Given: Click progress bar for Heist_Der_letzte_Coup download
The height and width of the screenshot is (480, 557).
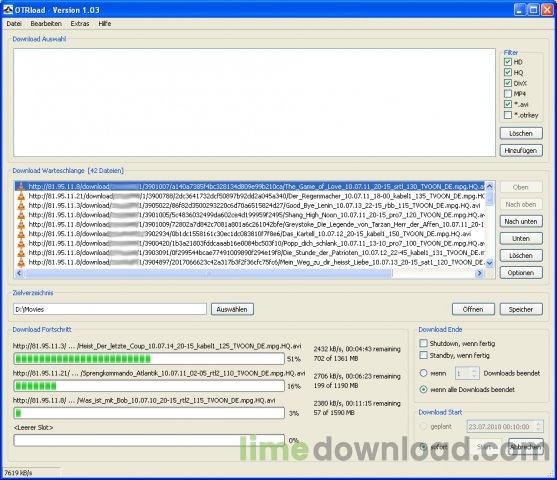Looking at the screenshot, I should coord(149,359).
